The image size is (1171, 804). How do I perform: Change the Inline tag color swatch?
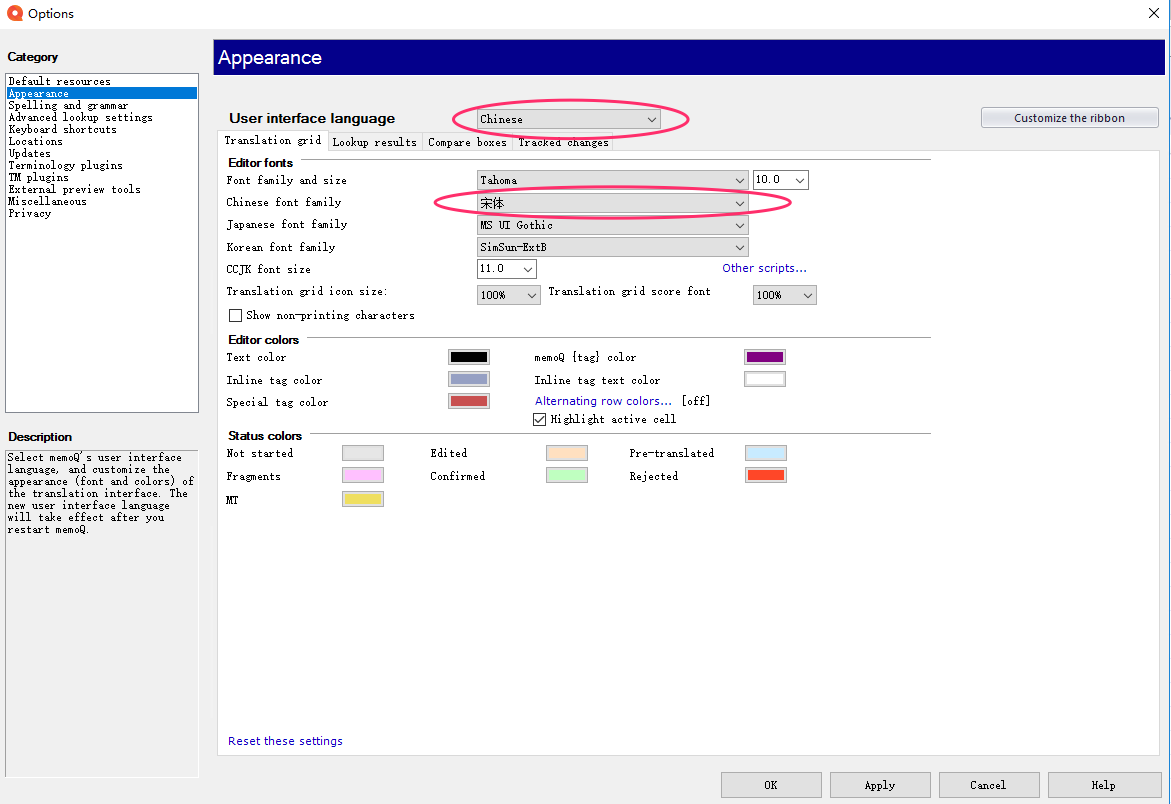click(469, 379)
